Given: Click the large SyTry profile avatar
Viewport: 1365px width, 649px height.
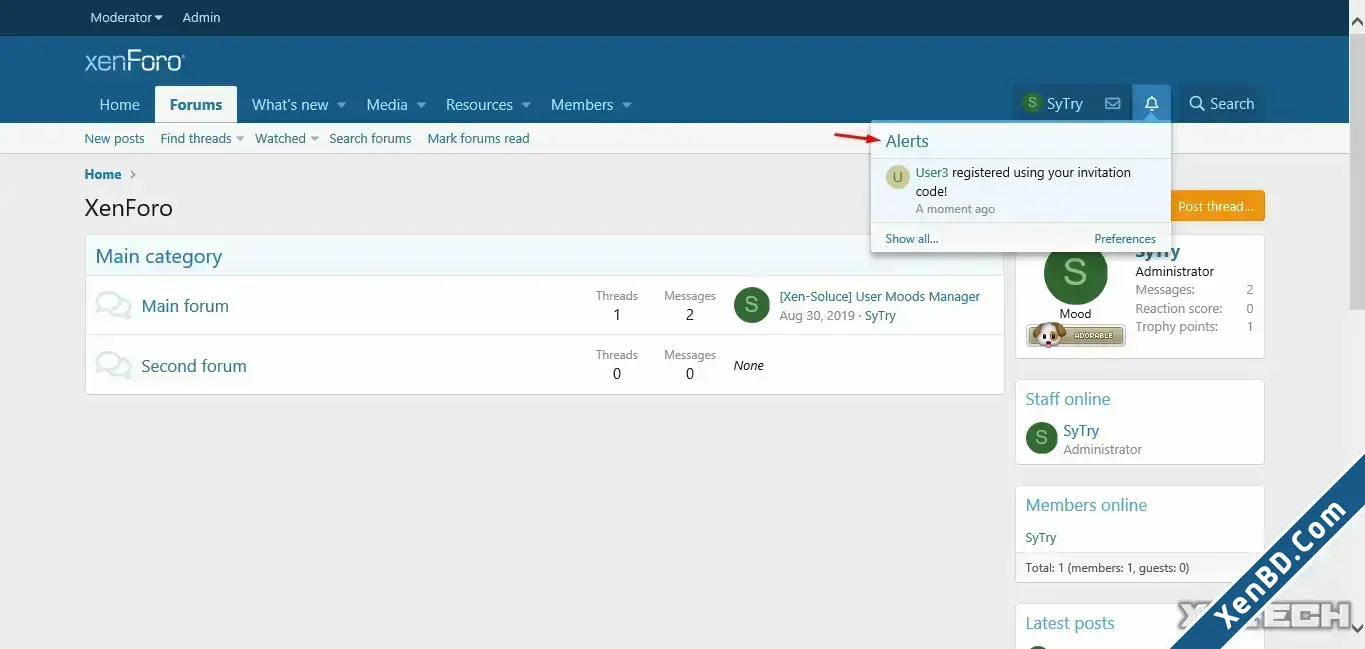Looking at the screenshot, I should click(1075, 271).
